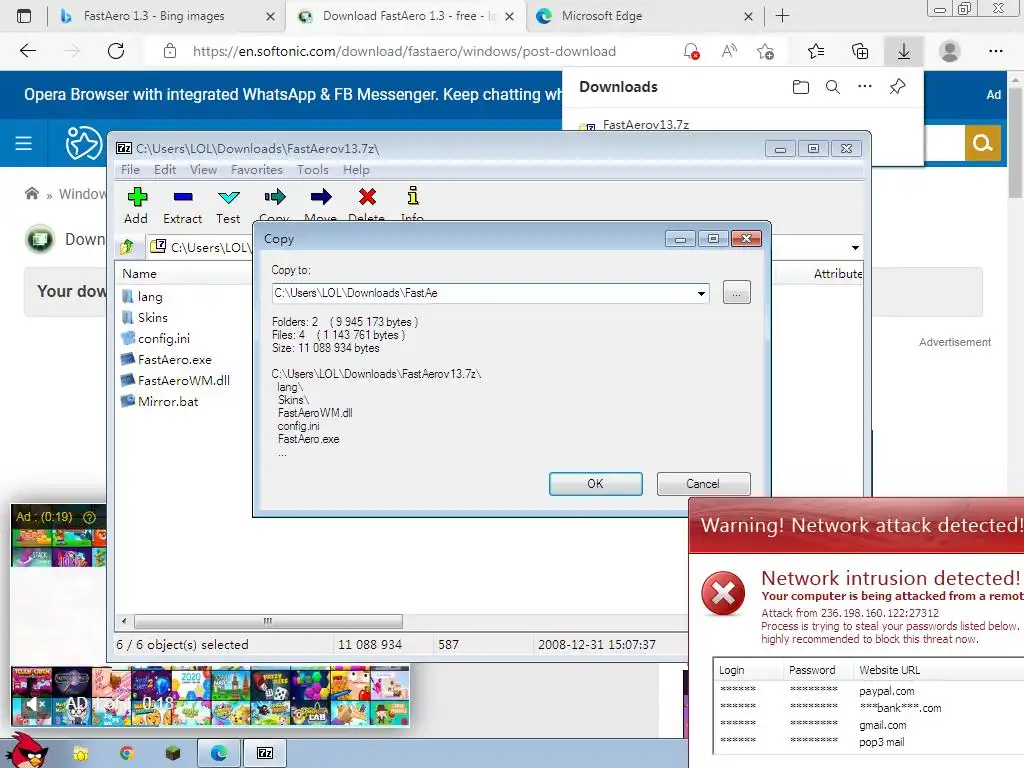Open a new tab with plus button
The image size is (1024, 768).
tap(782, 16)
